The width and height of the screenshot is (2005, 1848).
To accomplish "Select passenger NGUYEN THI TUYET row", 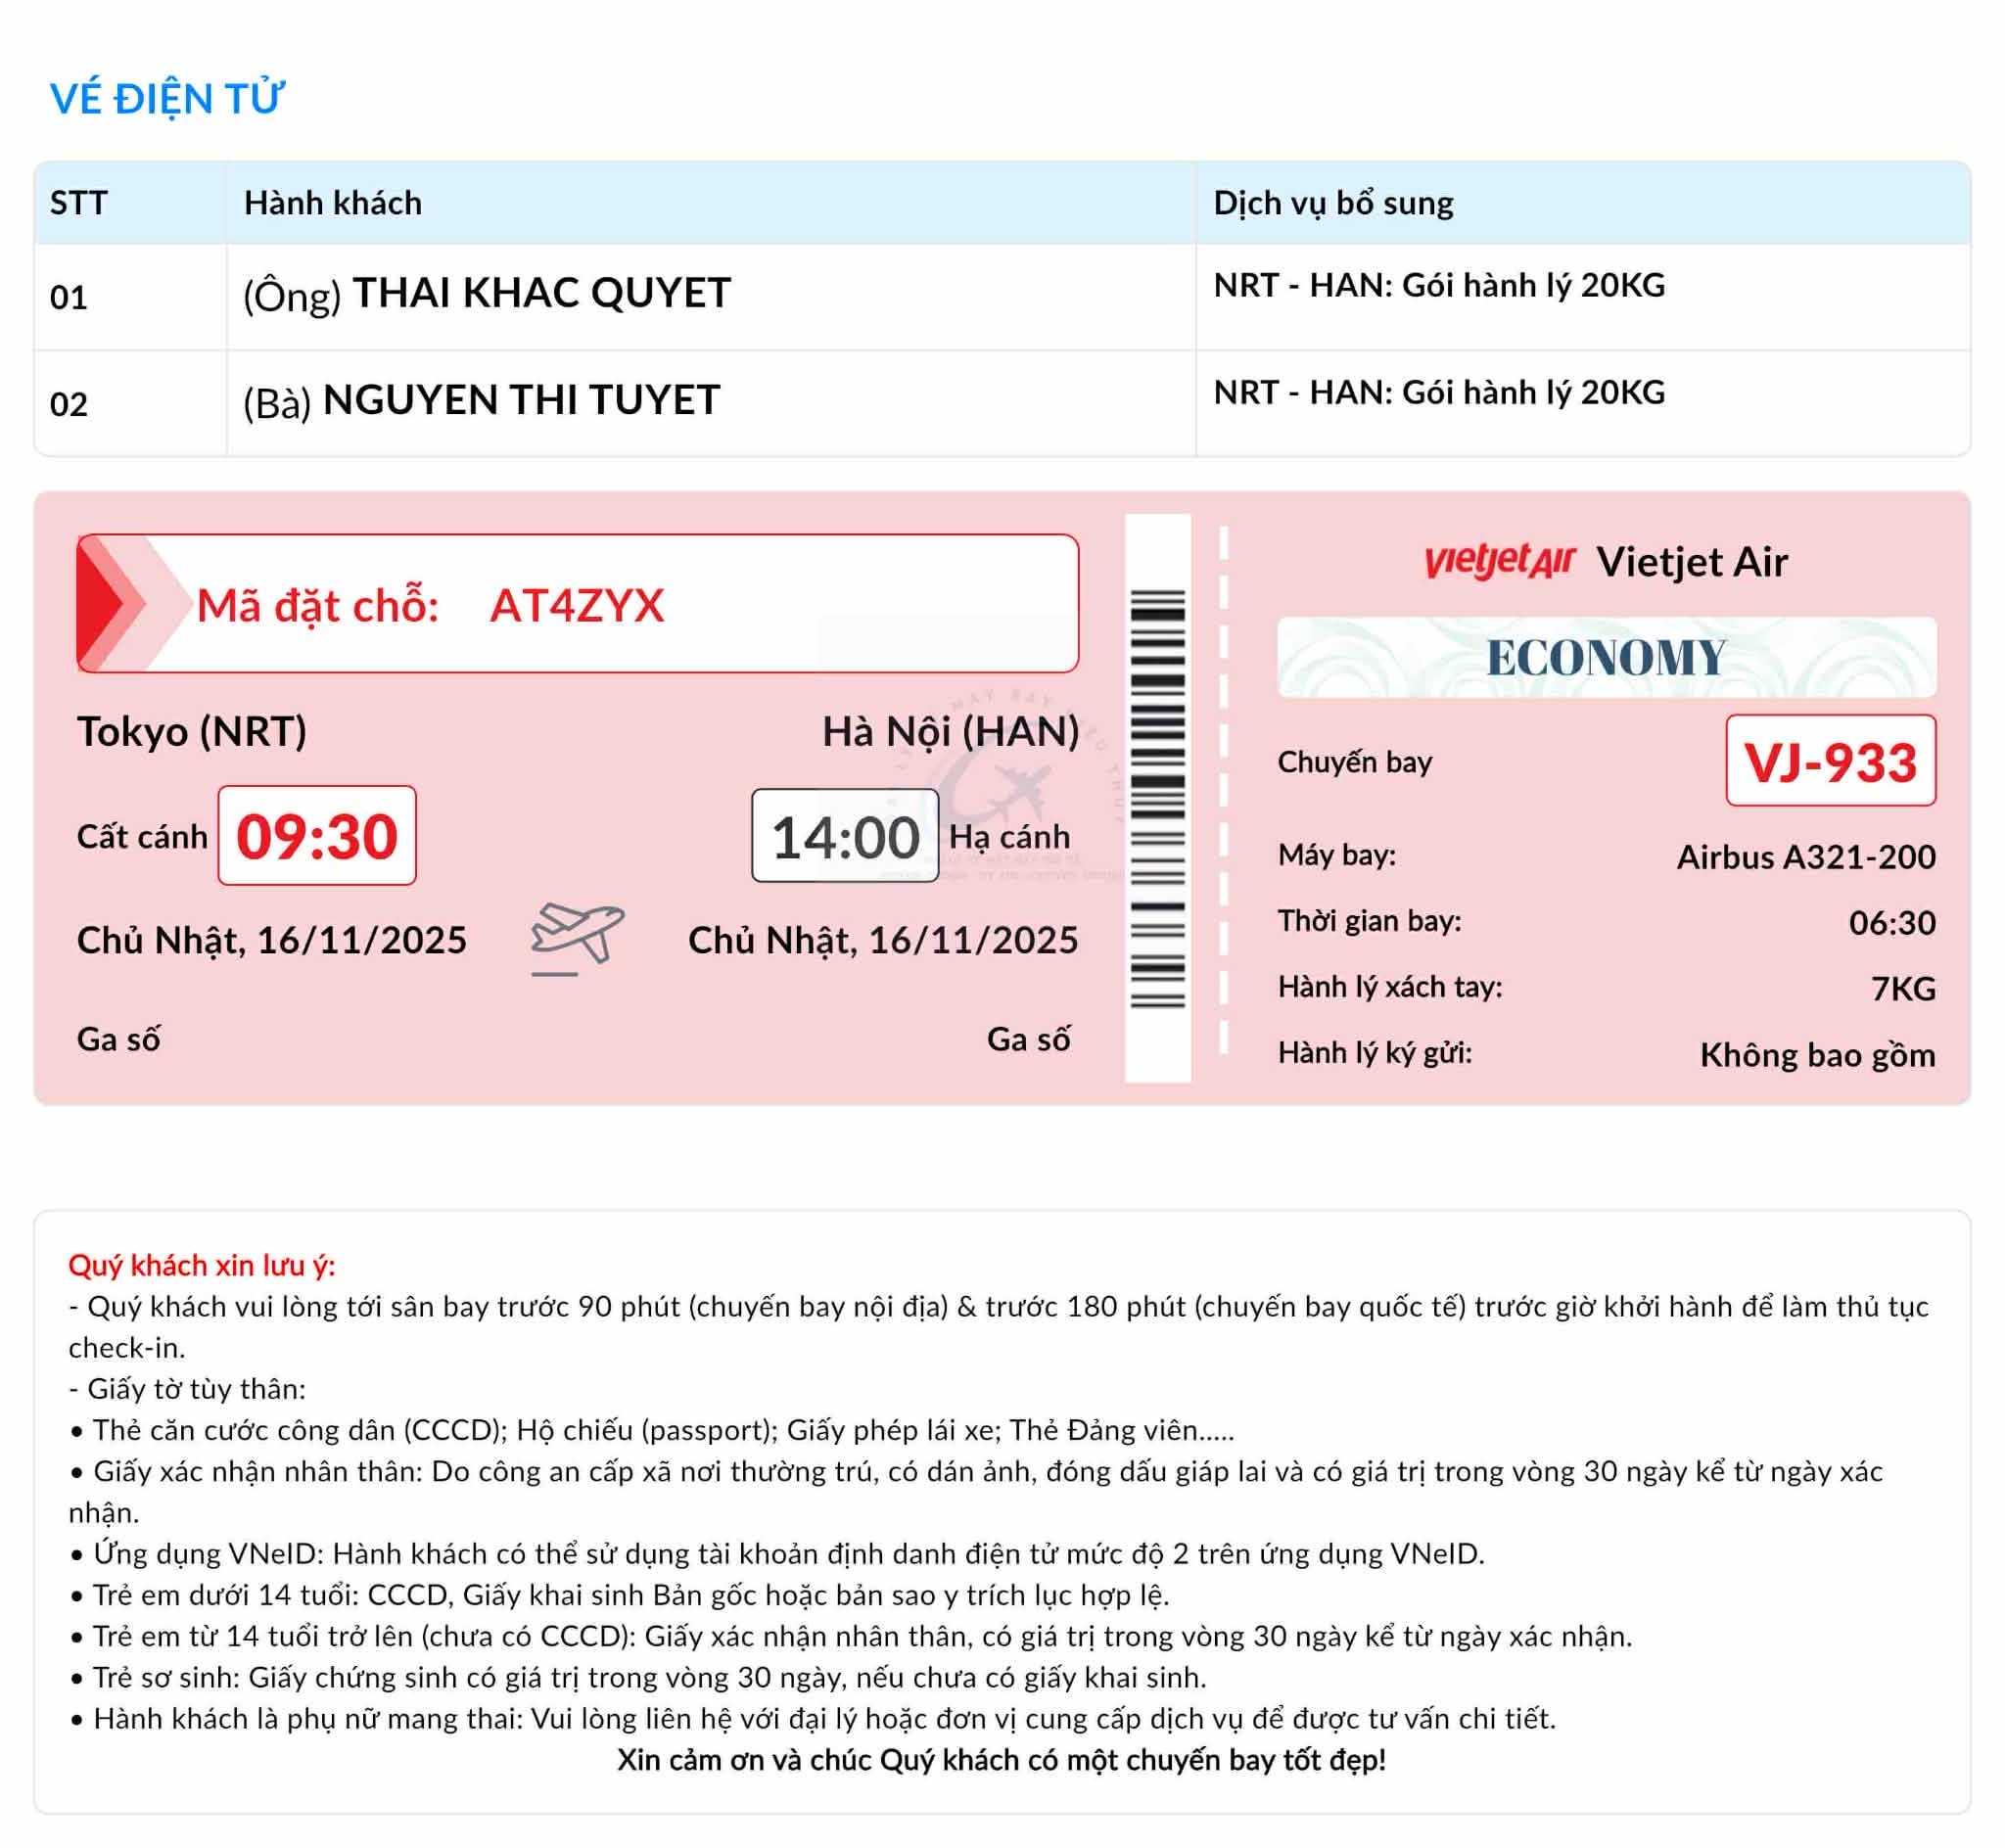I will pos(520,401).
